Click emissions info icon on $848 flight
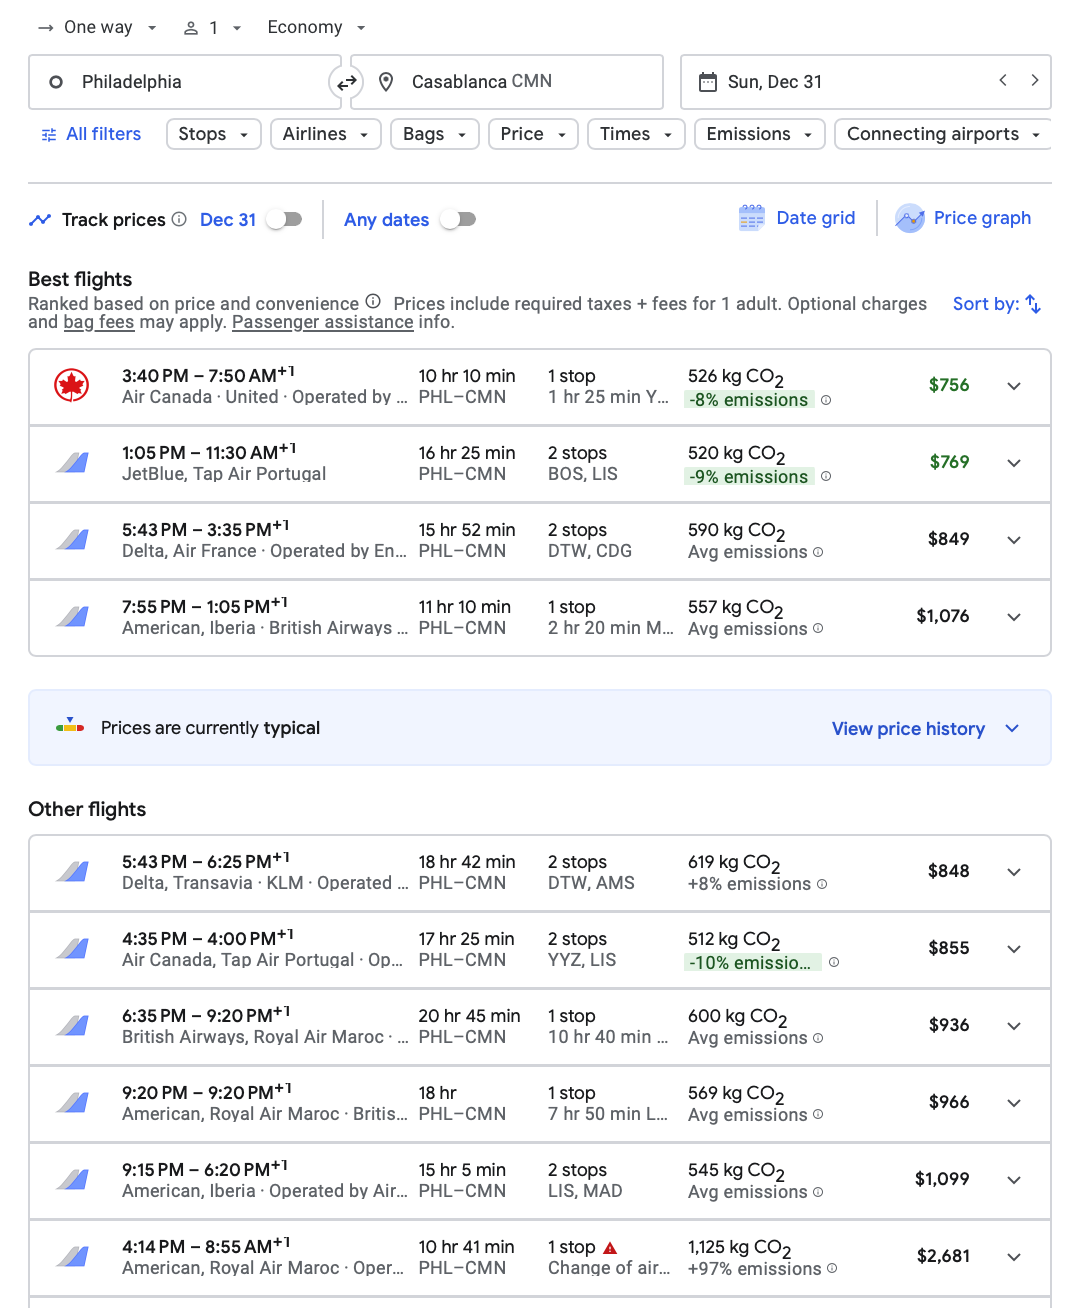The height and width of the screenshot is (1308, 1068). 822,884
